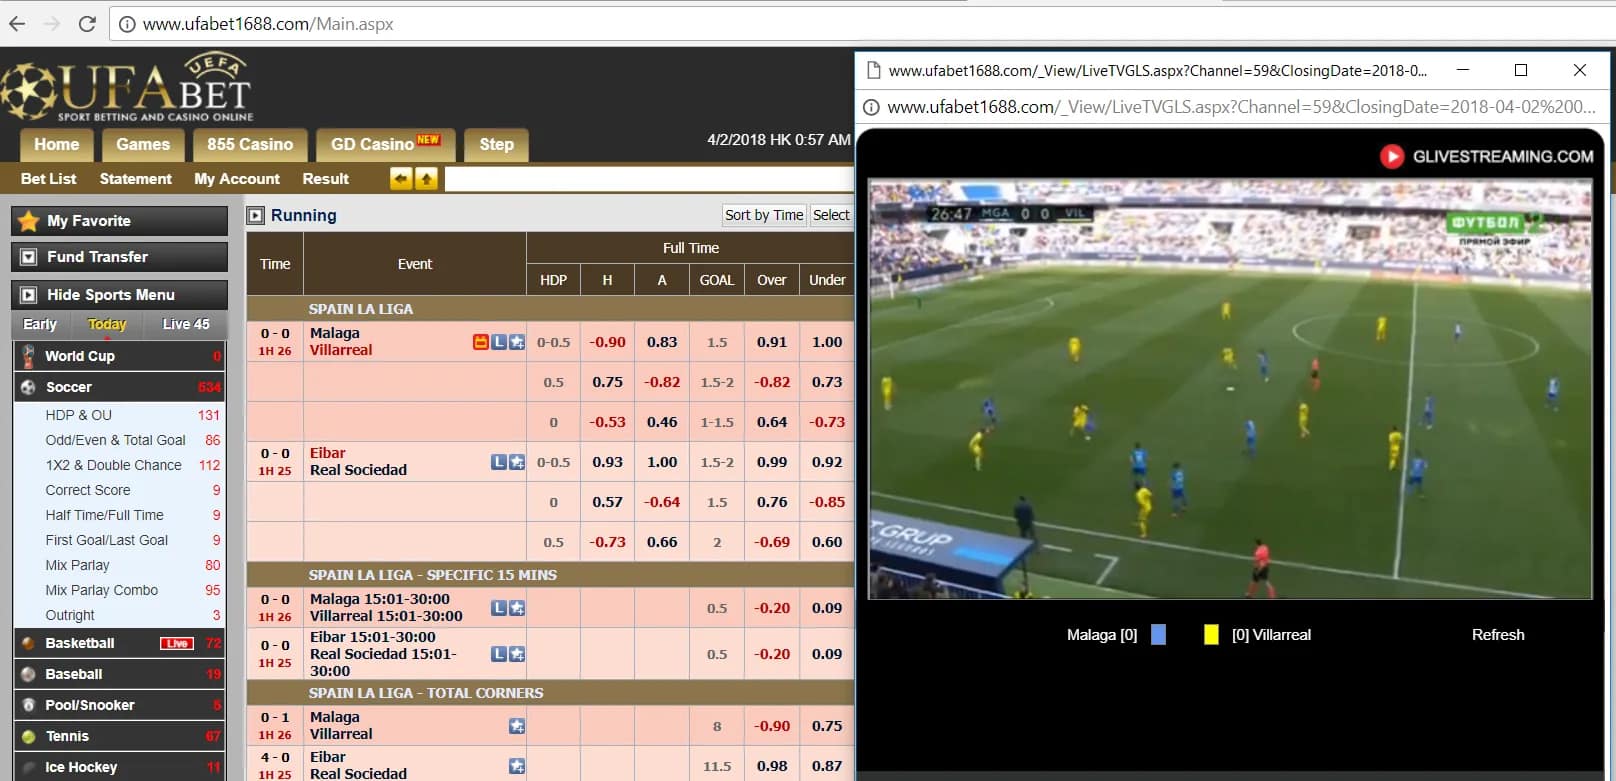Viewport: 1616px width, 781px height.
Task: Expand the Fund Transfer panel
Action: point(120,257)
